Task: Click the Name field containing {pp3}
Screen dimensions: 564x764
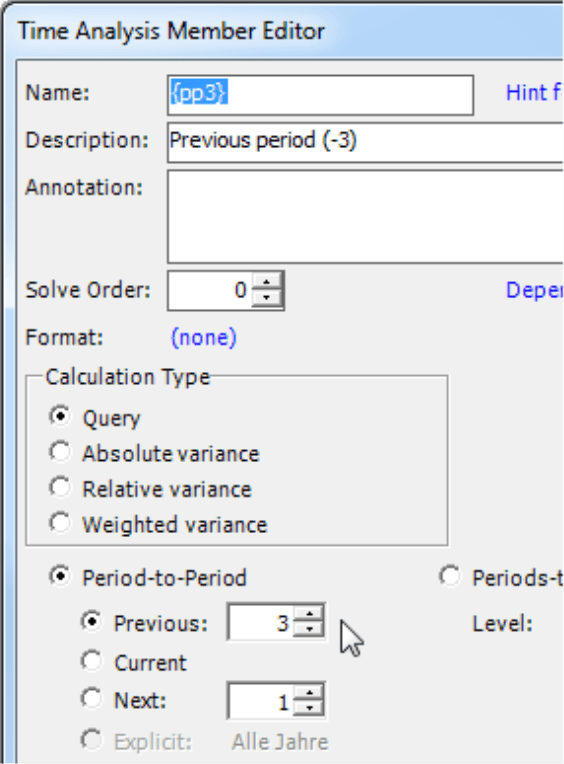Action: pos(320,95)
